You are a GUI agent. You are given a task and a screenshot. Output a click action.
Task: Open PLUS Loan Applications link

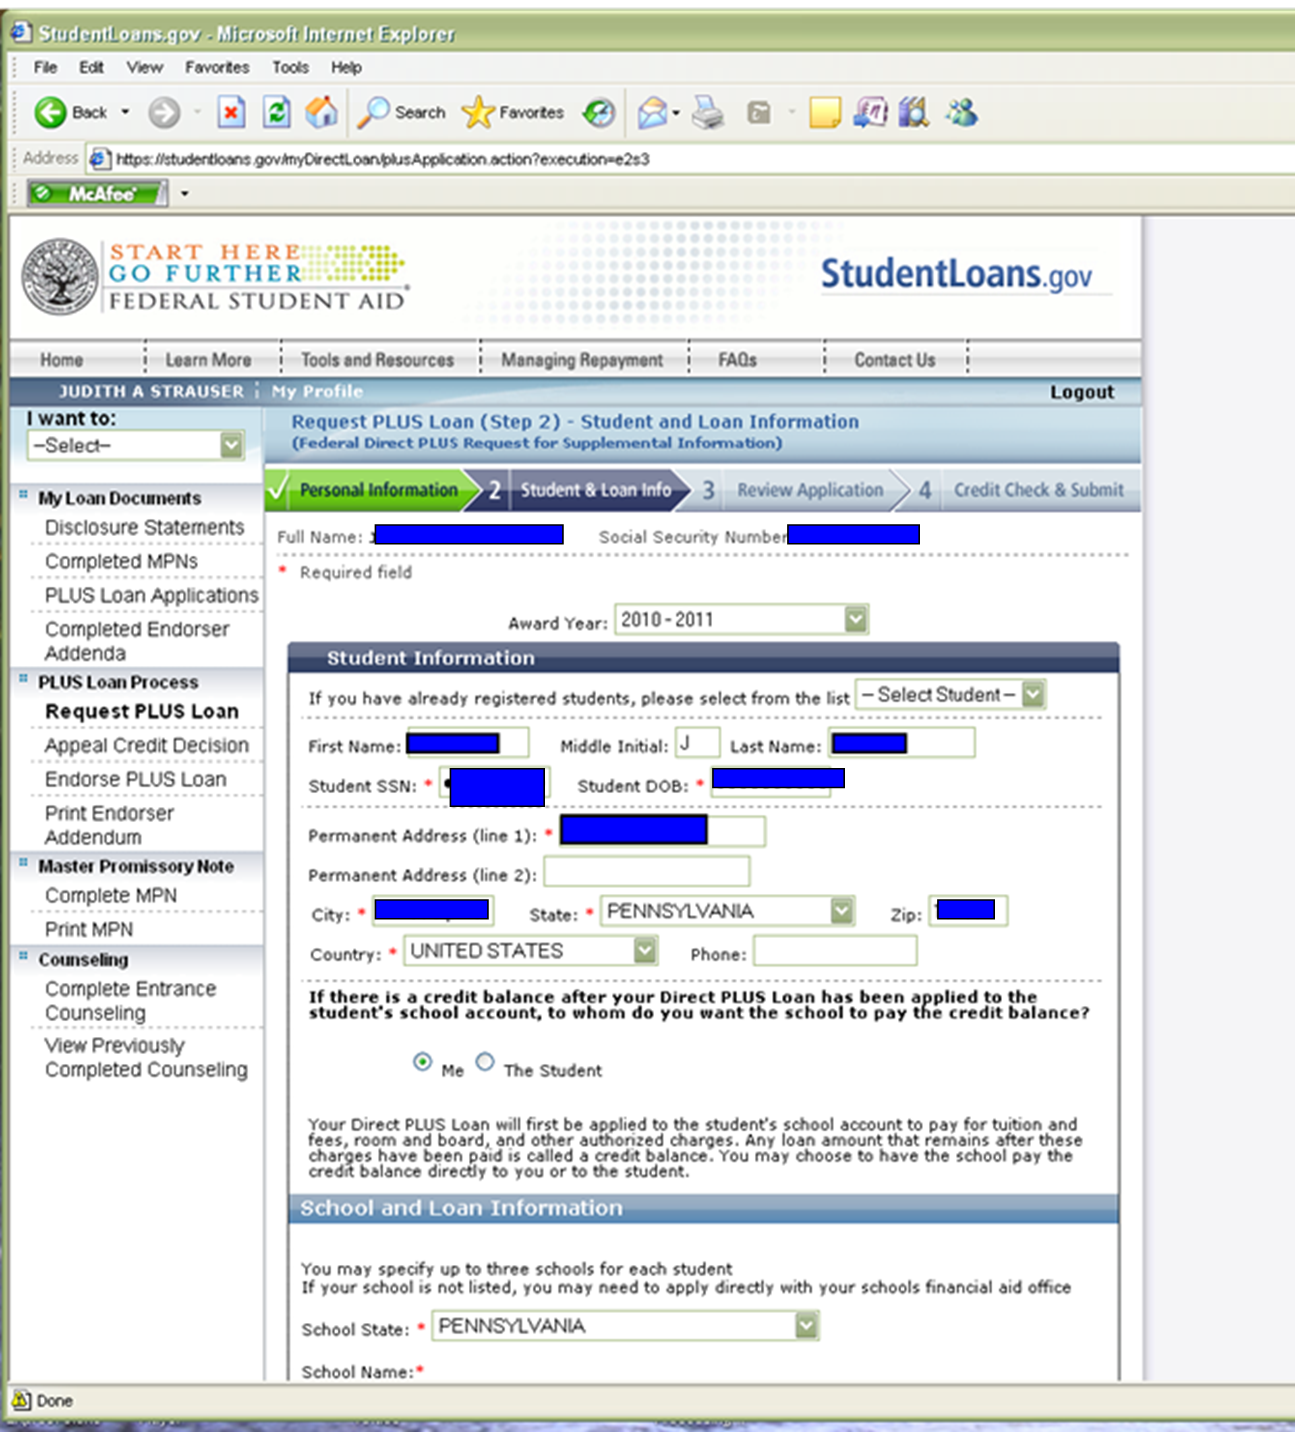point(151,595)
